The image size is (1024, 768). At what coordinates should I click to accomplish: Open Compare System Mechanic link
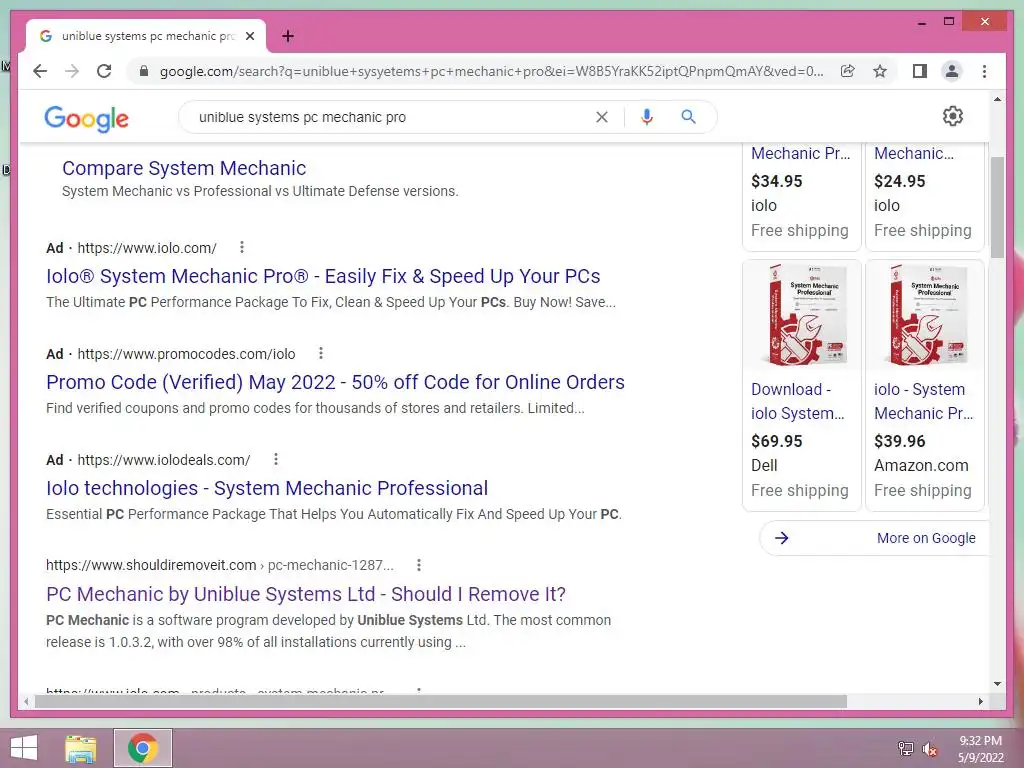184,168
